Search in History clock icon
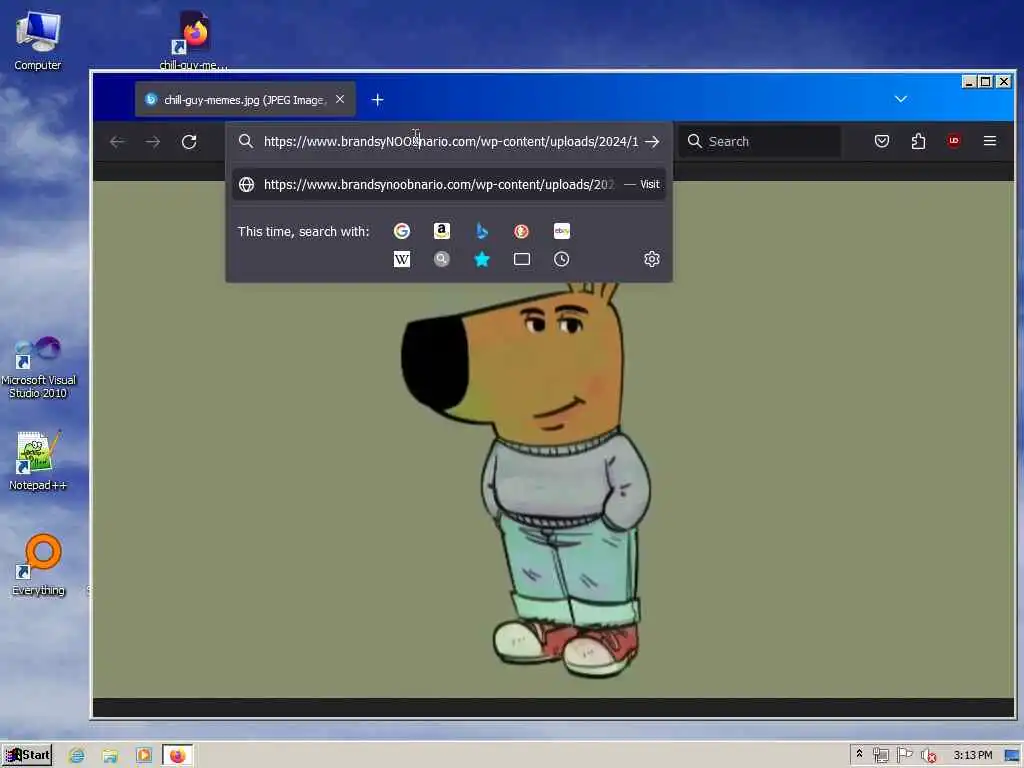Image resolution: width=1024 pixels, height=768 pixels. point(562,259)
